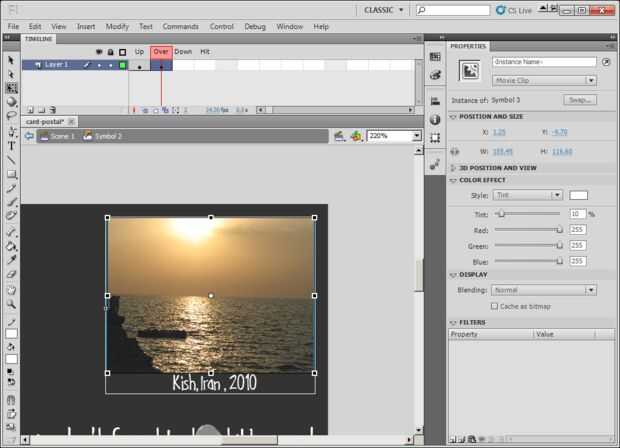620x448 pixels.
Task: Click the Edit Scene icon
Action: pyautogui.click(x=339, y=135)
